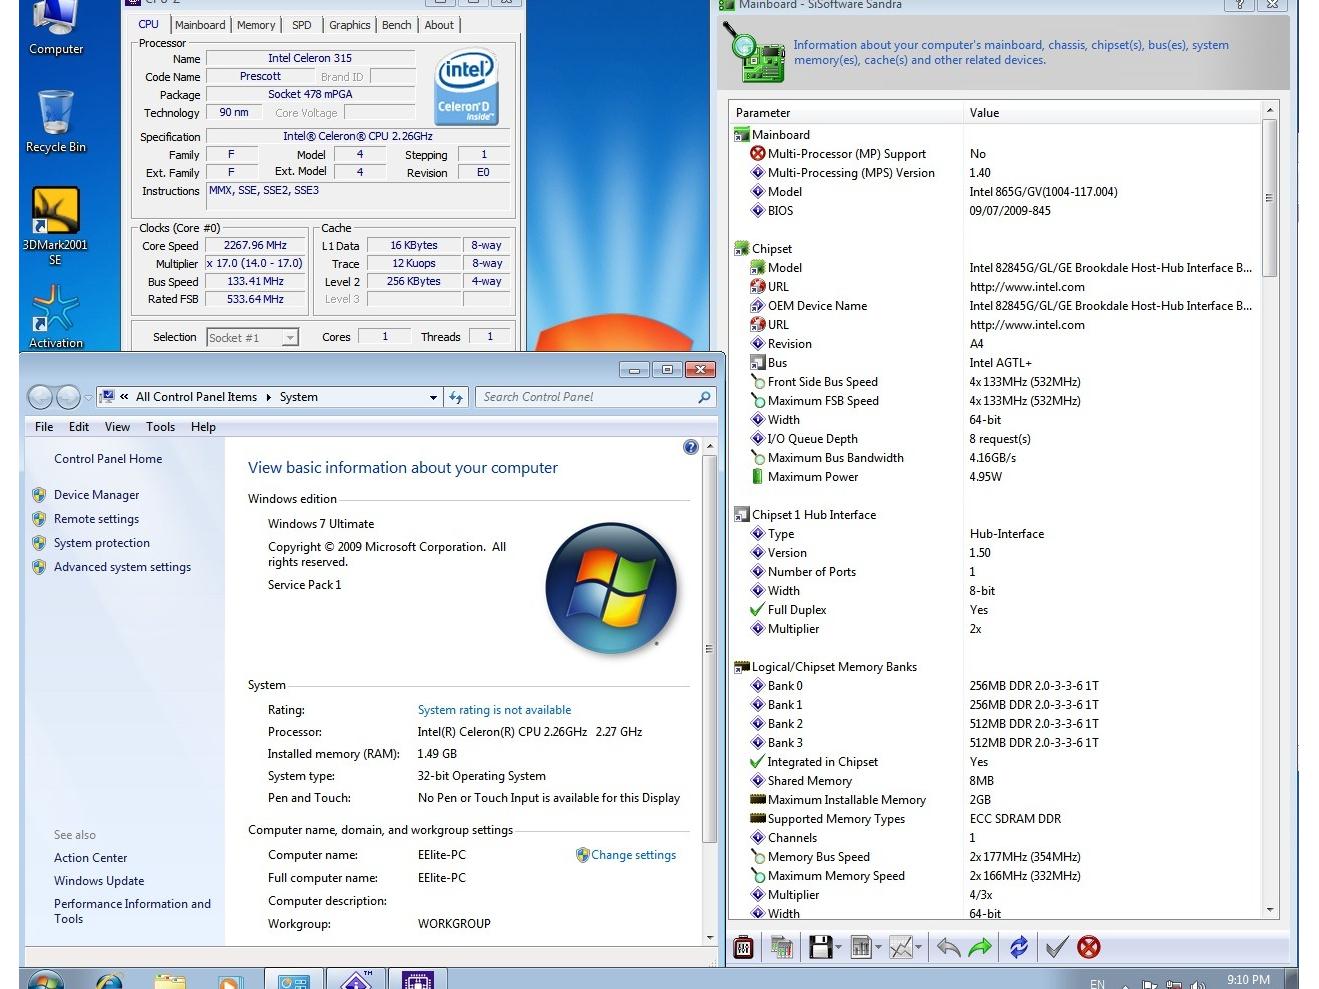
Task: Open Windows Update link in See also
Action: tap(99, 881)
